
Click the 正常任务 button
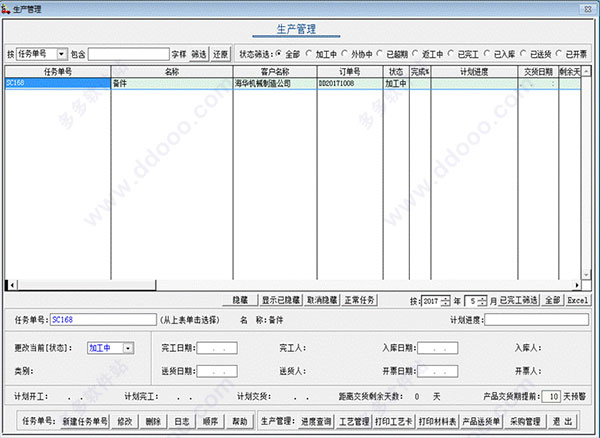359,300
